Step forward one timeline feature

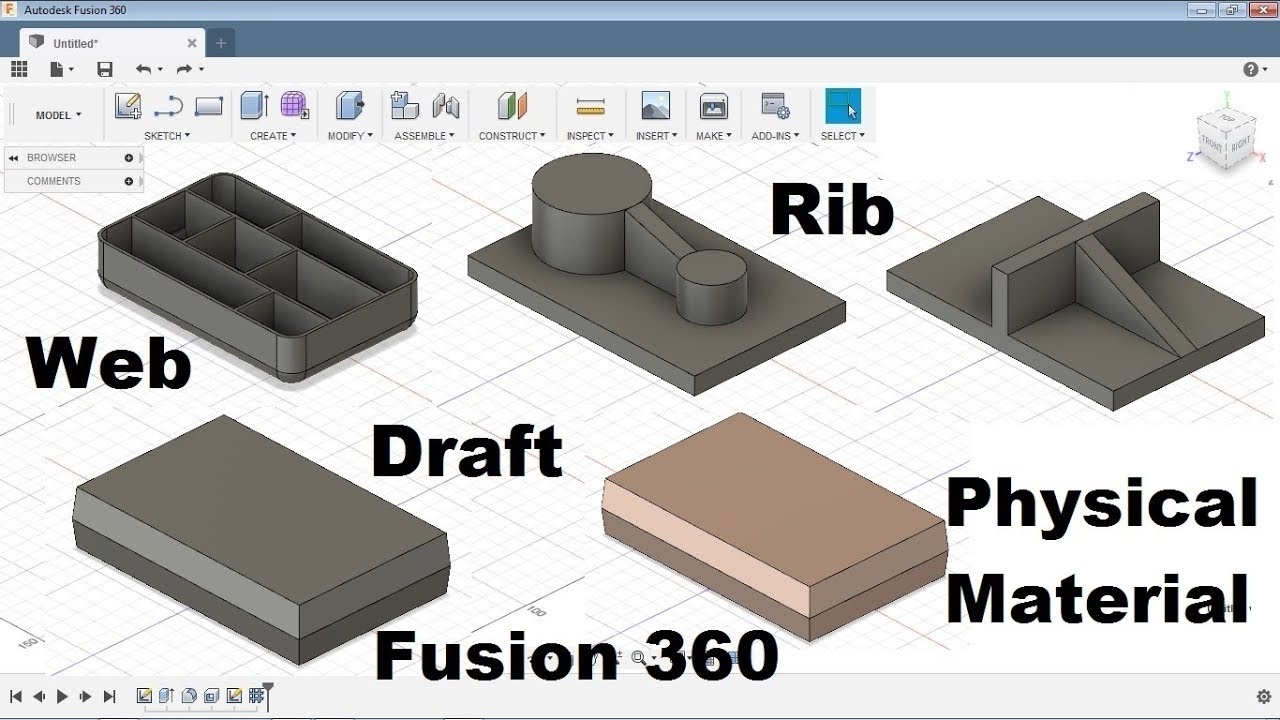tap(86, 697)
